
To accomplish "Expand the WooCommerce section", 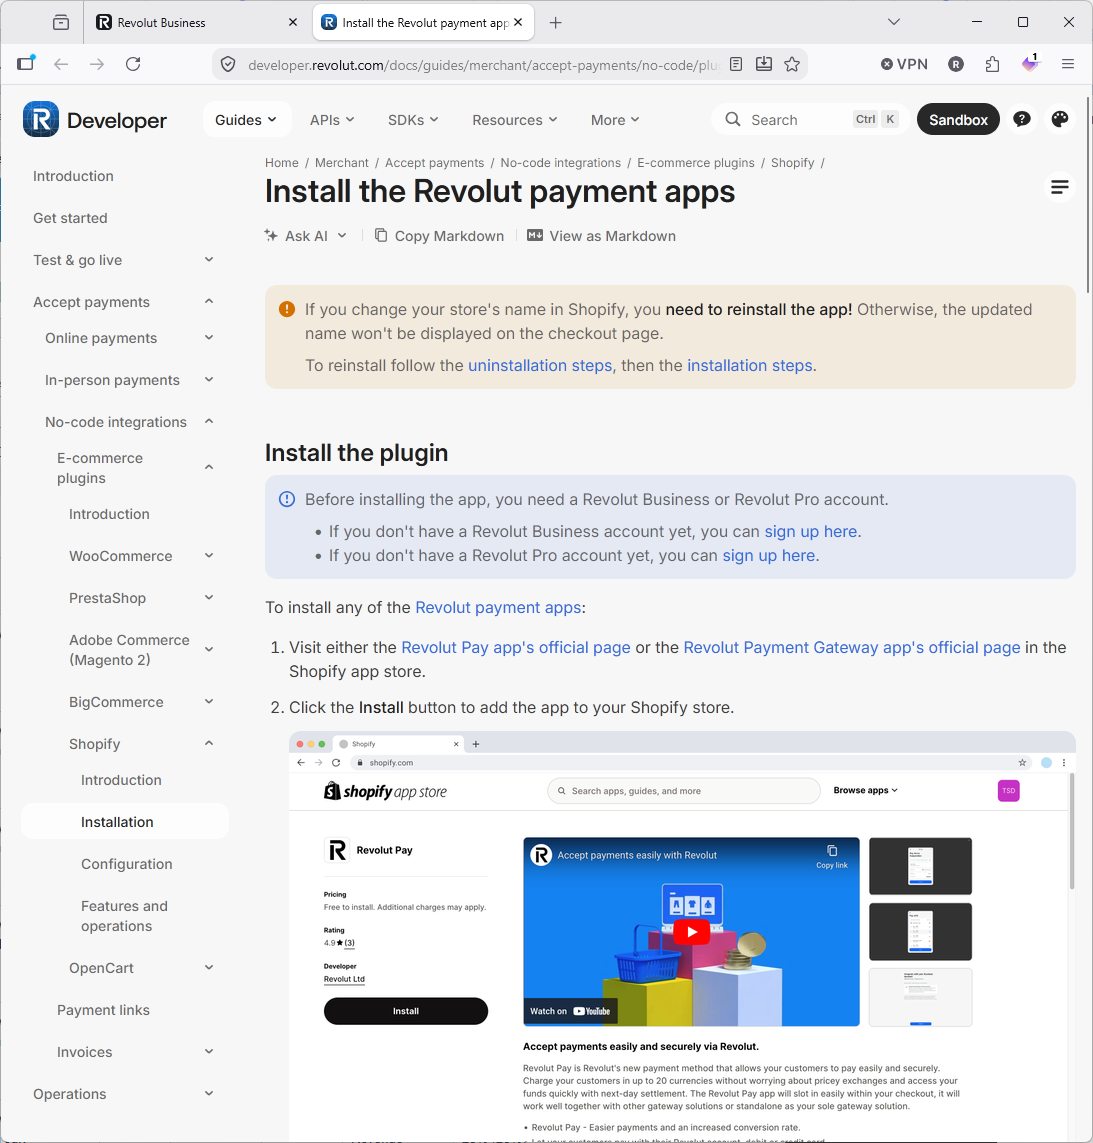I will tap(209, 555).
